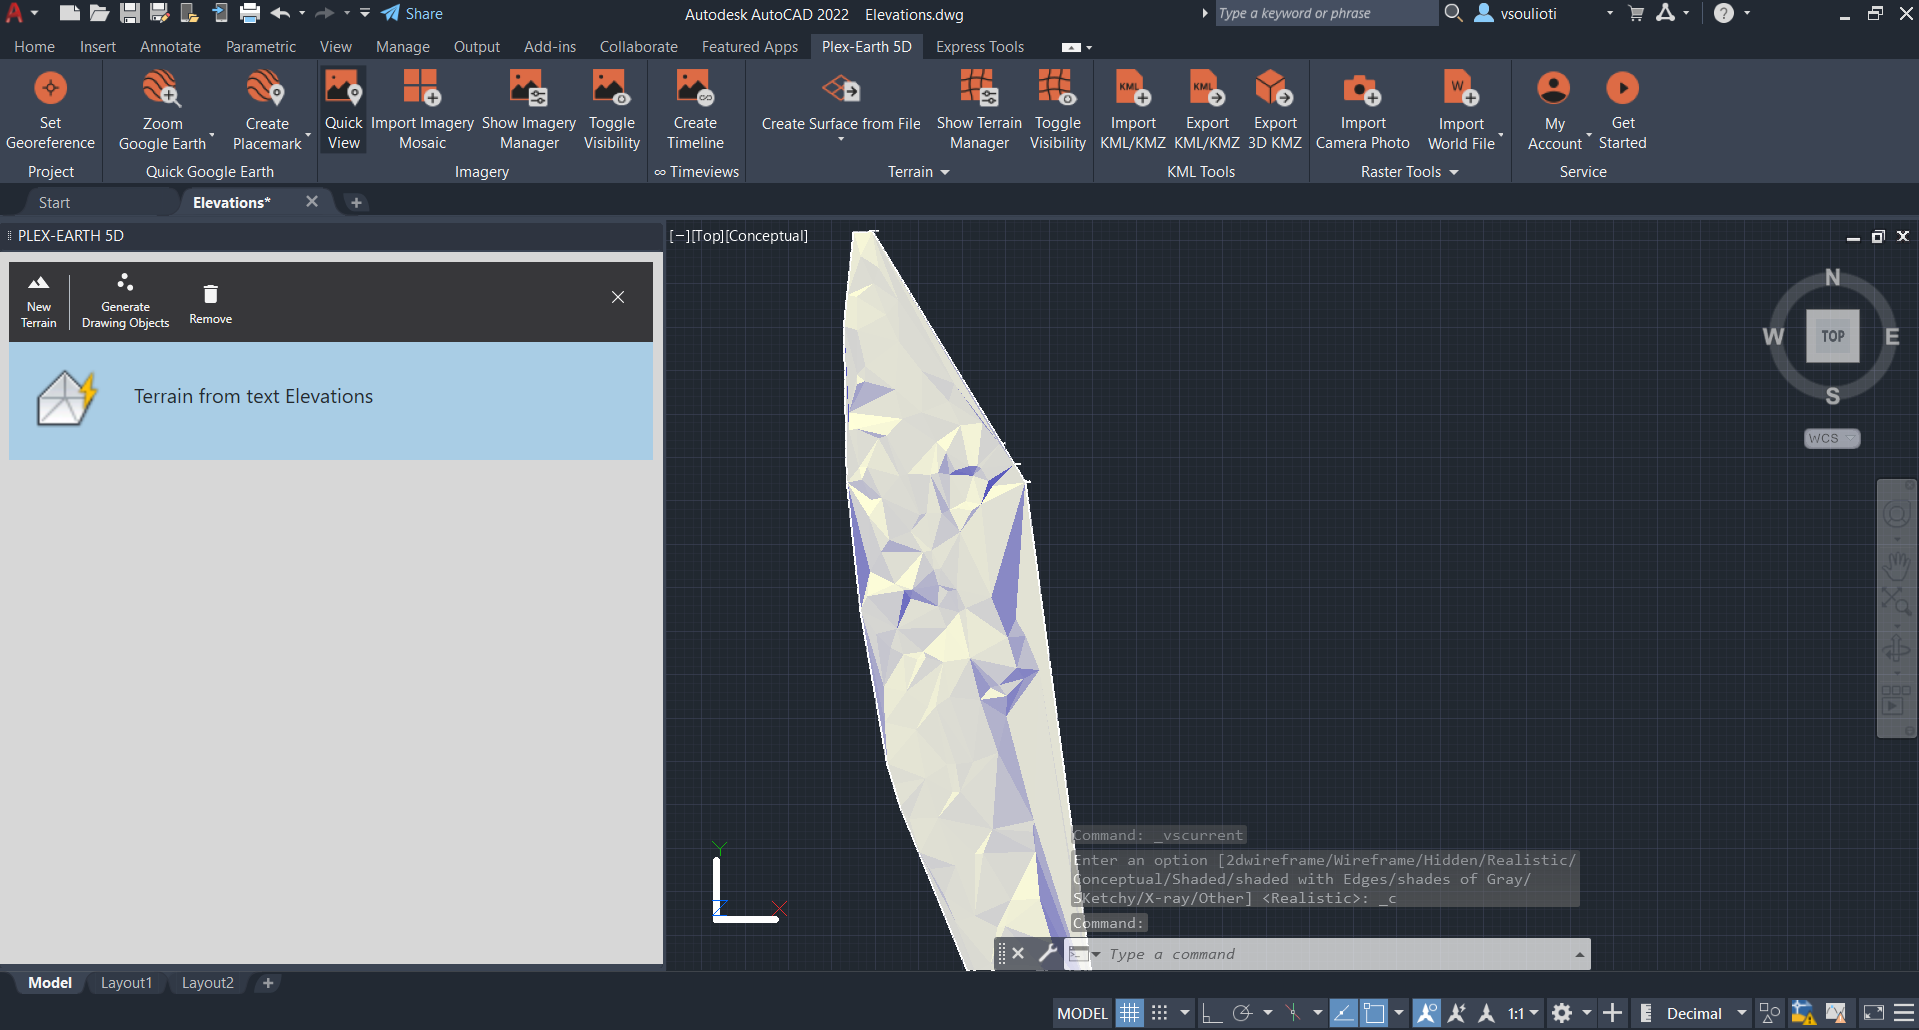
Task: Click Share button in title bar
Action: tap(412, 14)
